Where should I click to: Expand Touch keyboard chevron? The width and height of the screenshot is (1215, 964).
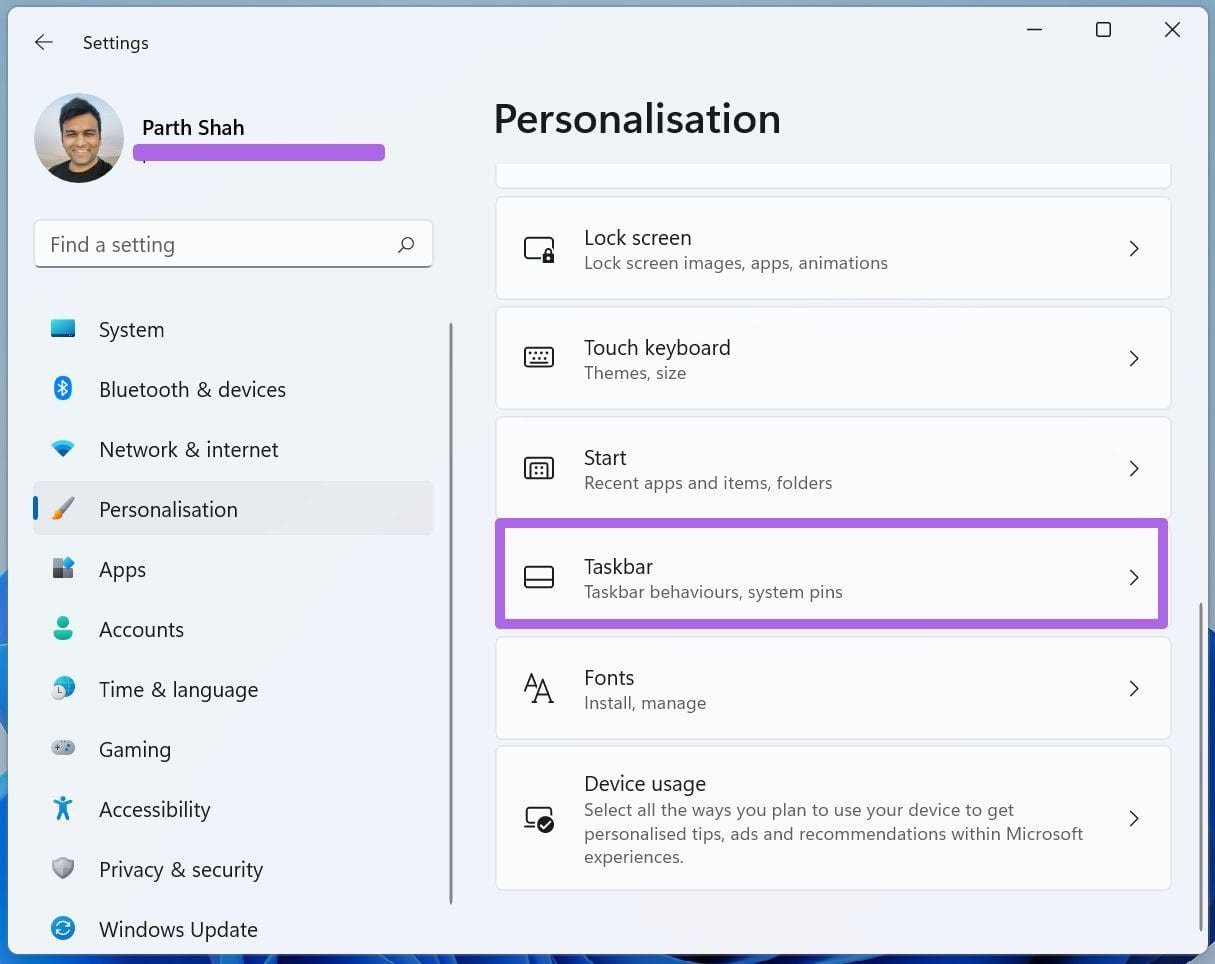(x=1134, y=358)
